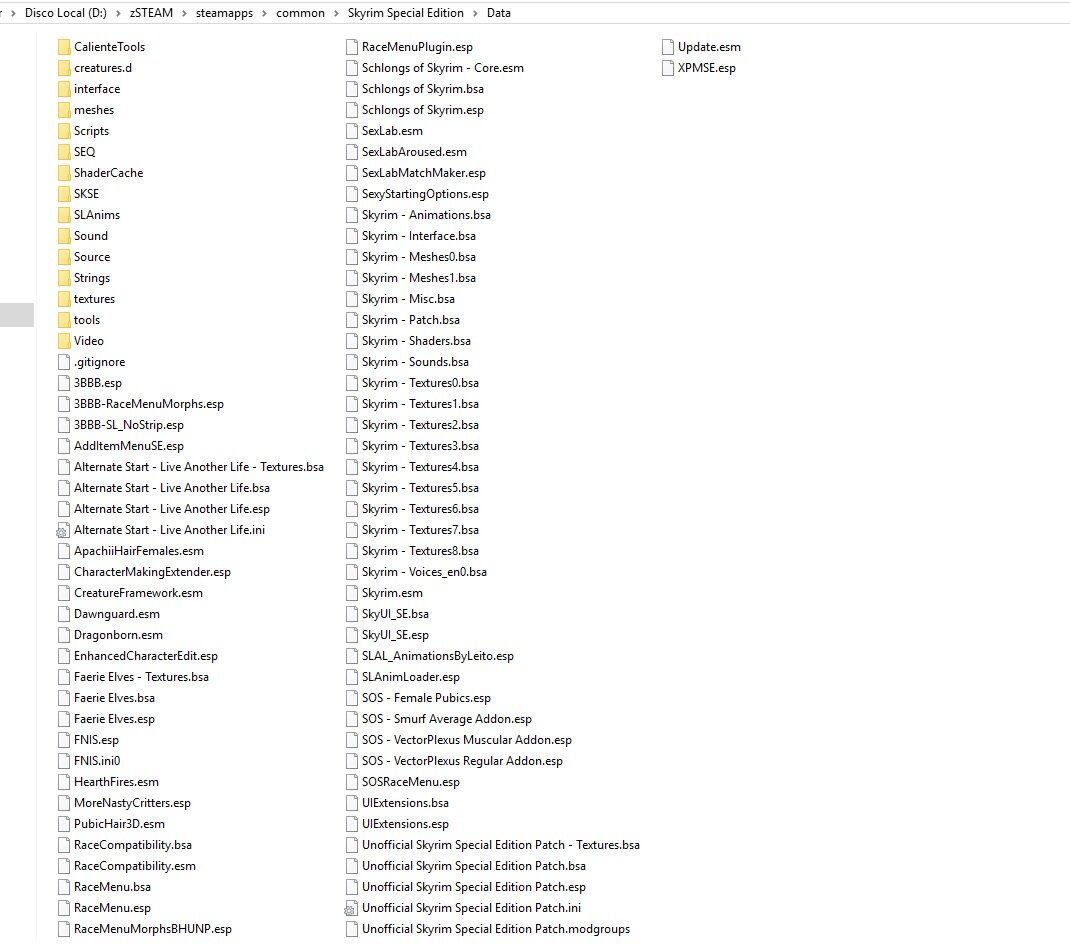Navigate to steamapps in address bar
This screenshot has height=950, width=1070.
pos(225,13)
